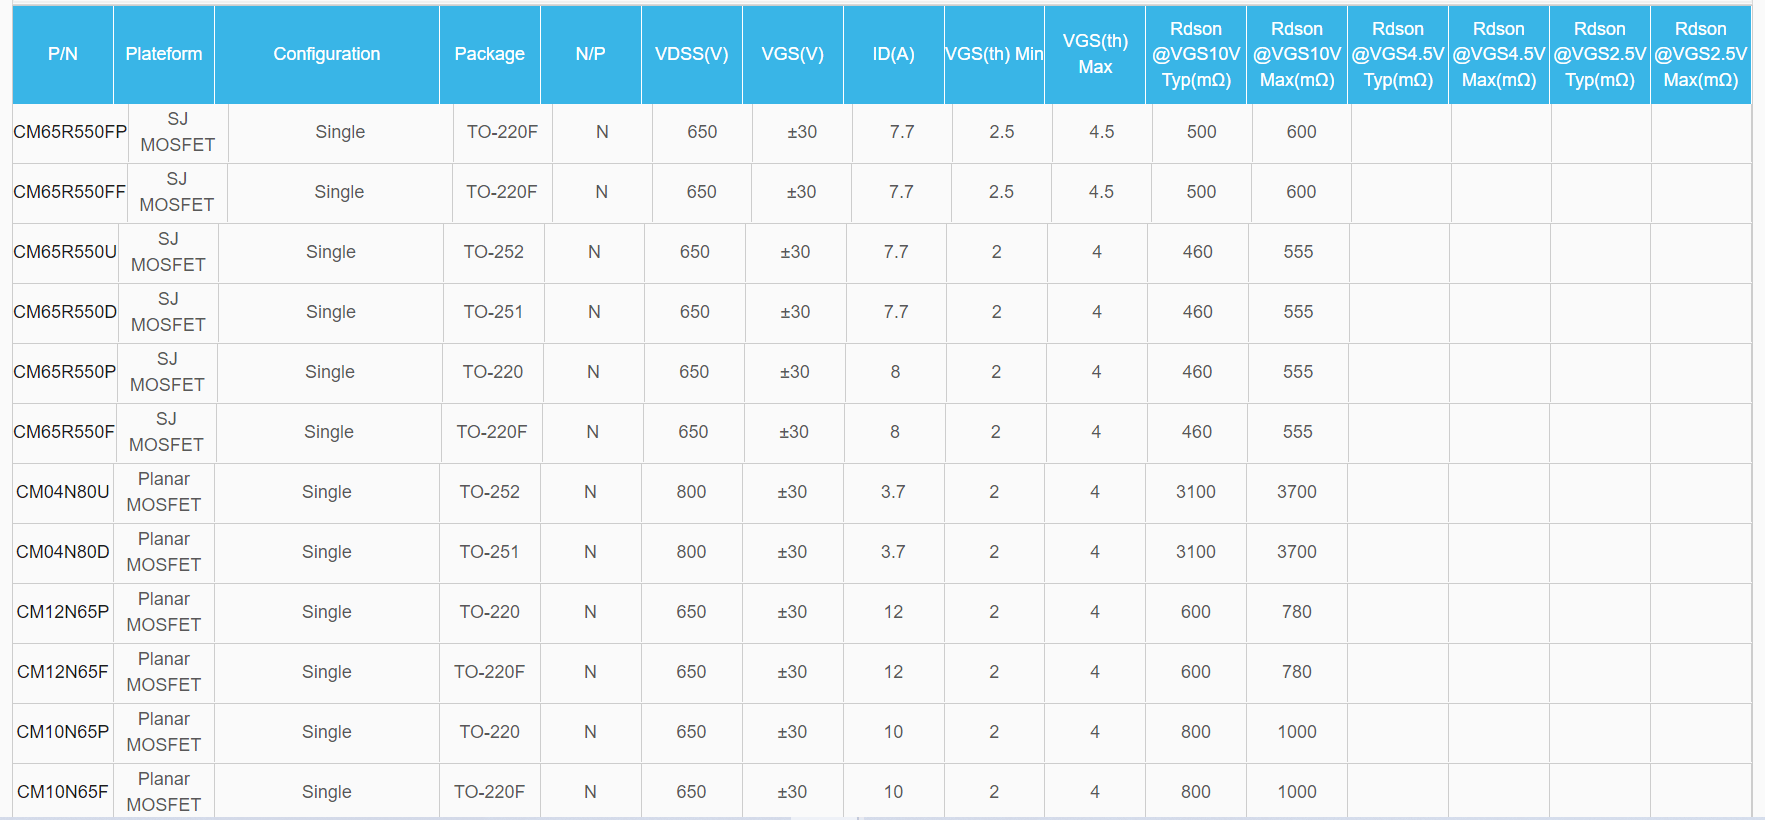Select part number CM12N65F

point(63,672)
